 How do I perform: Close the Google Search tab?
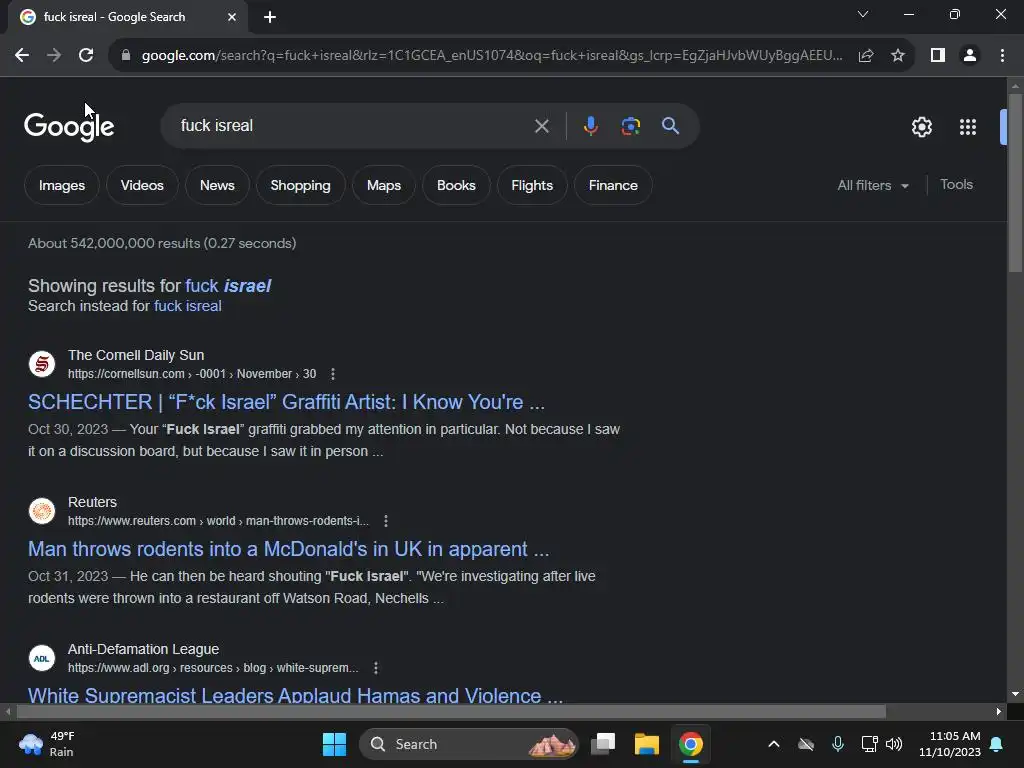coord(232,17)
